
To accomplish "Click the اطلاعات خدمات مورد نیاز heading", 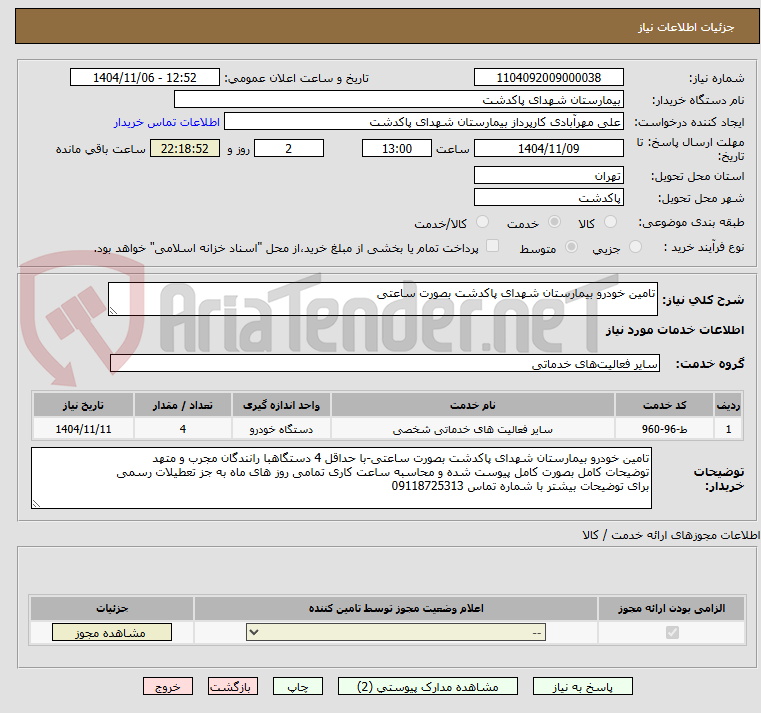I will tap(675, 330).
